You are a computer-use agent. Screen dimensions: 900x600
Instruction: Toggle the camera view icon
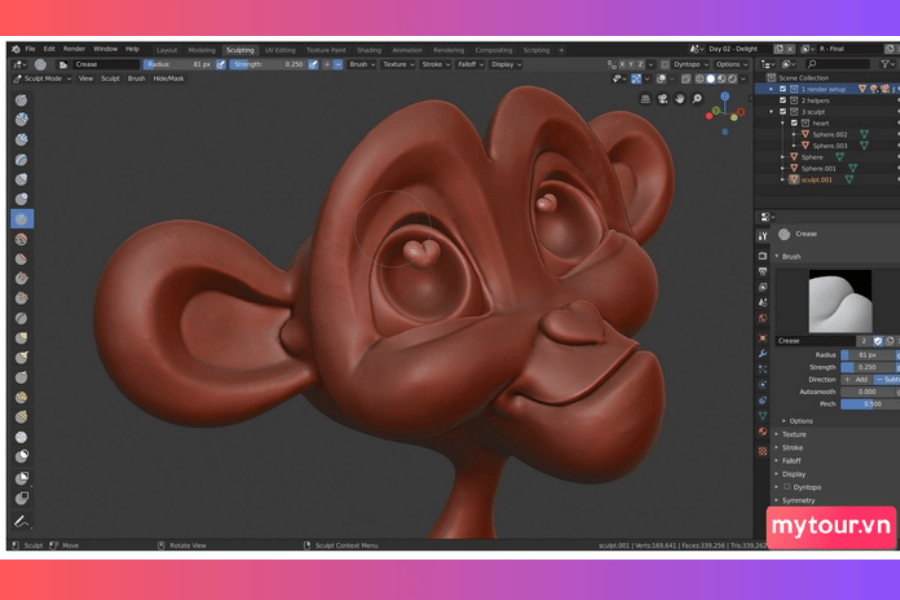[x=662, y=99]
